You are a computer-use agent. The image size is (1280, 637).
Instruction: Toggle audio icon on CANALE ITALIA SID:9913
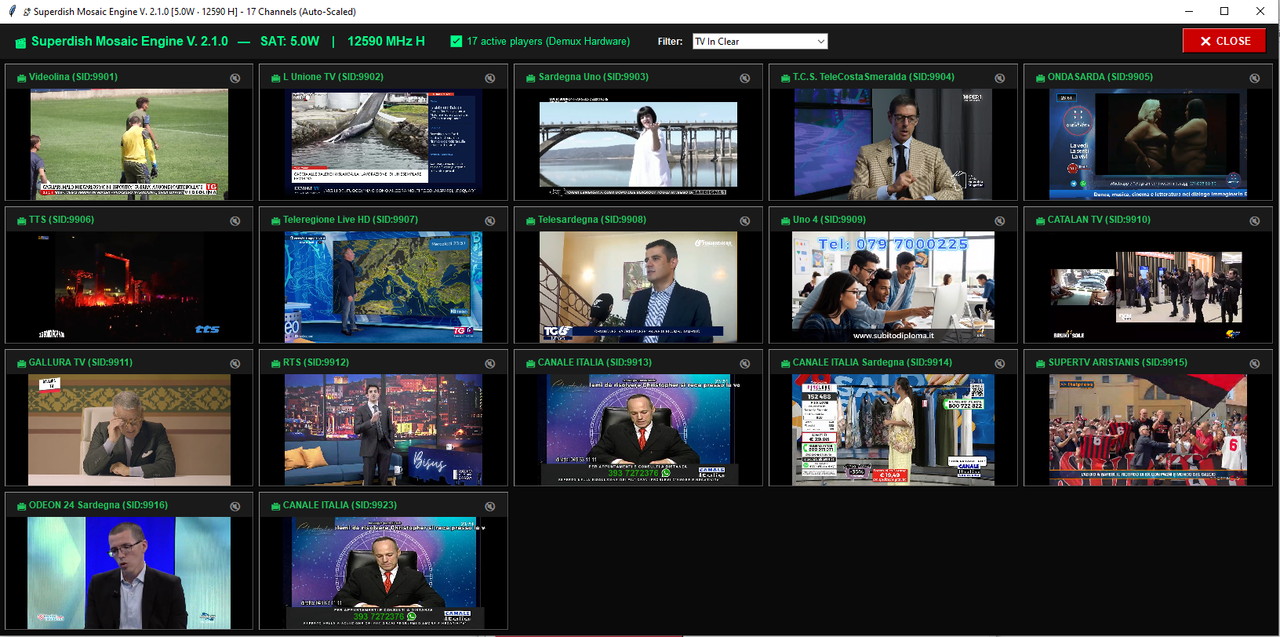click(x=745, y=364)
